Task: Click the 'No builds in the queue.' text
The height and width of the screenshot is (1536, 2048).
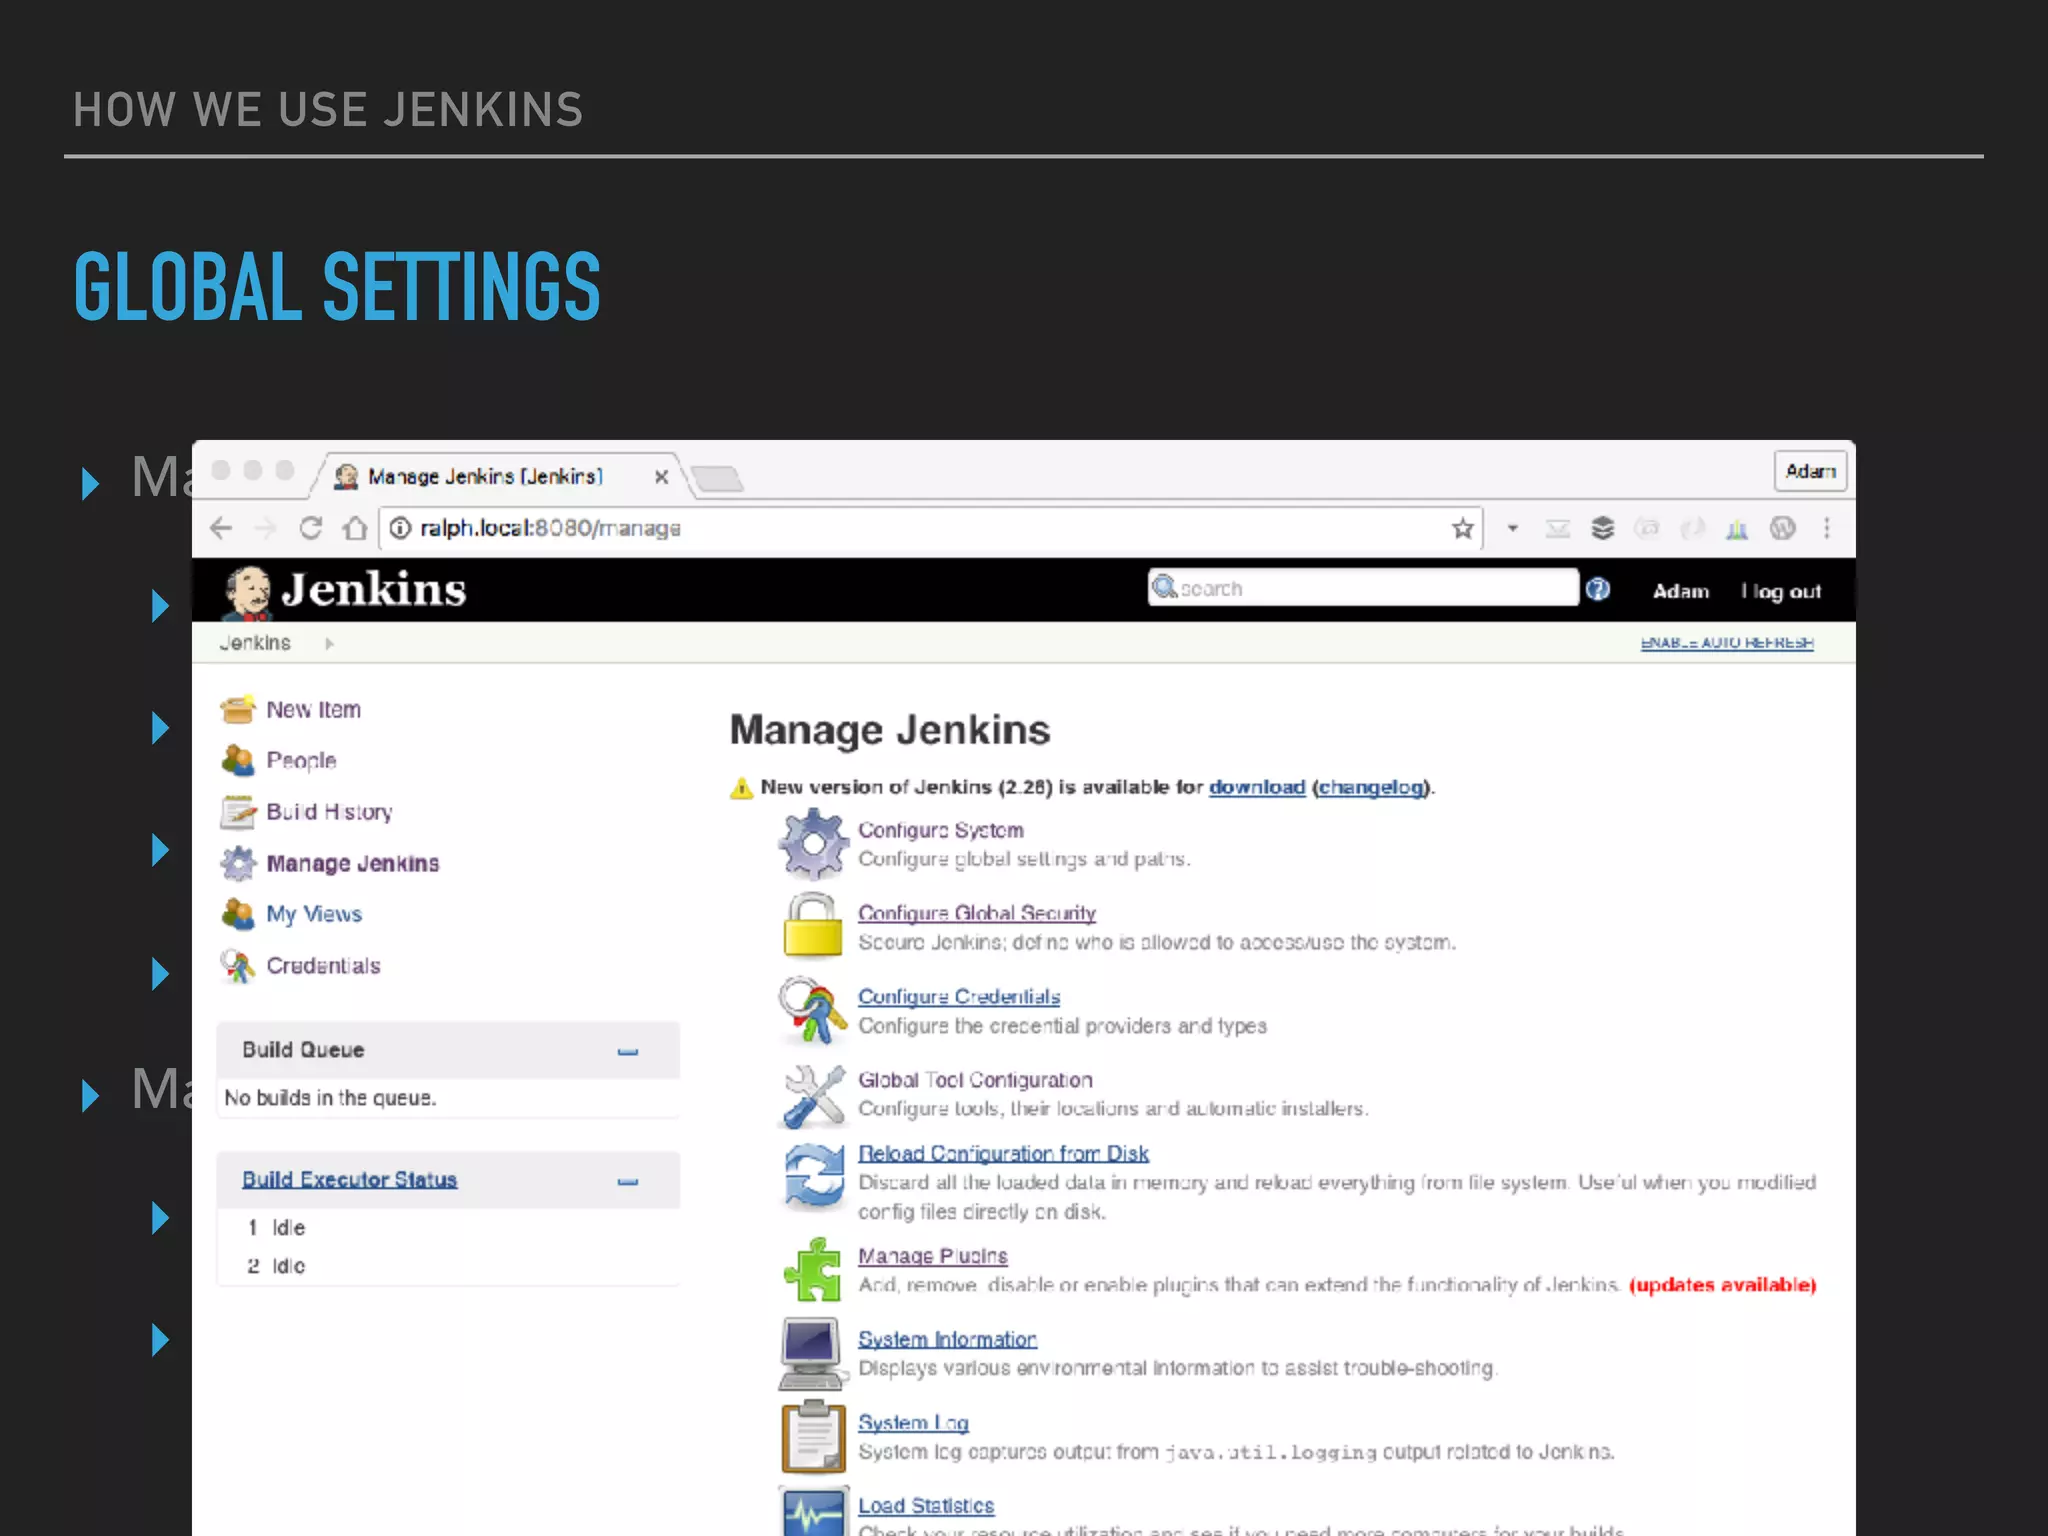Action: point(330,1098)
